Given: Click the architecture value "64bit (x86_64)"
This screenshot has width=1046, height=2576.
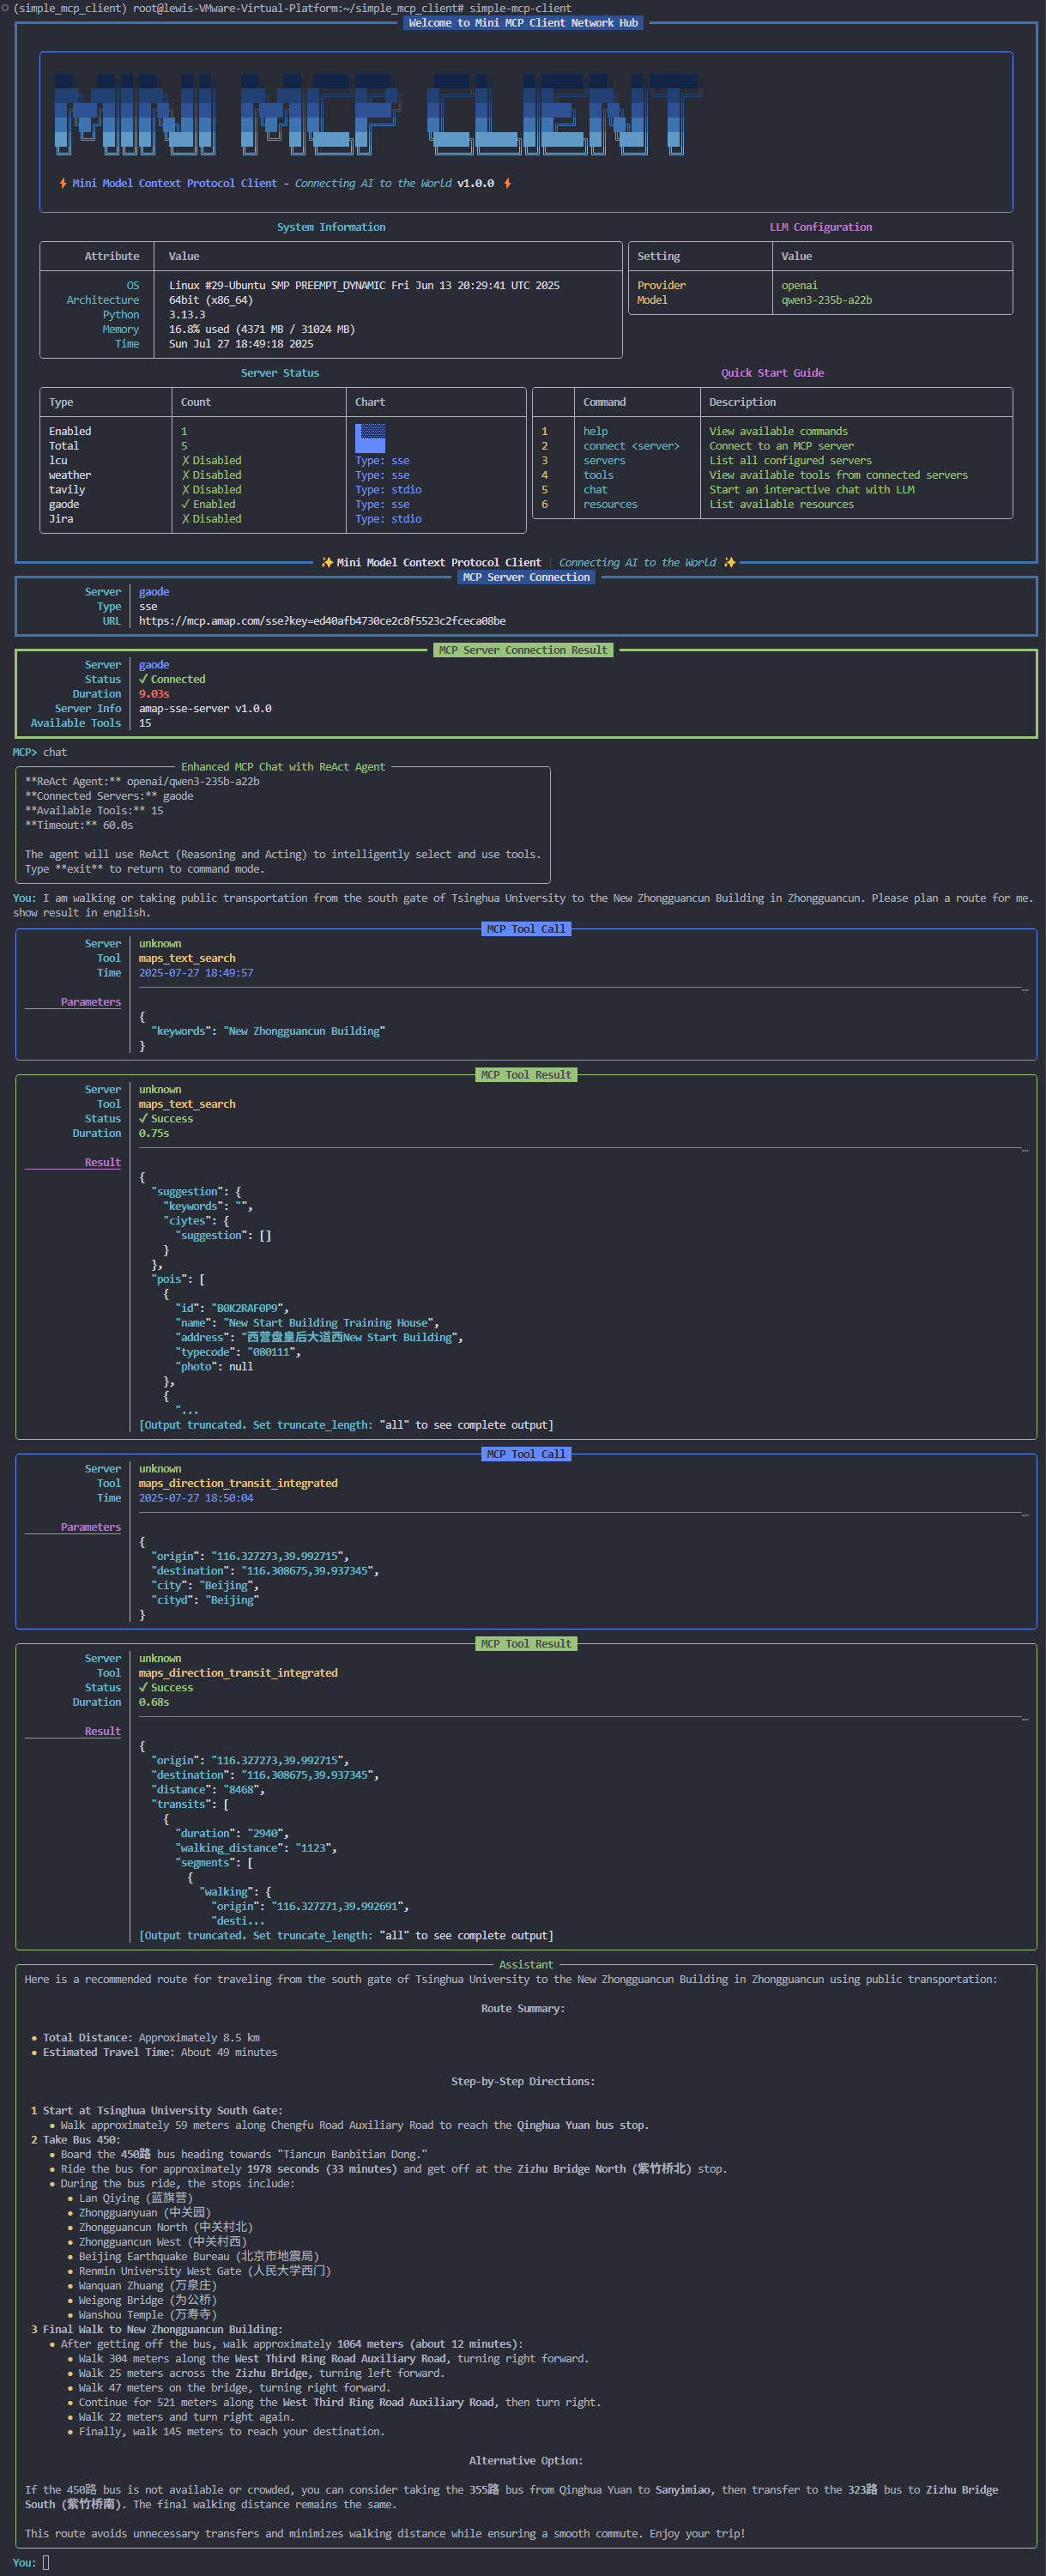Looking at the screenshot, I should pyautogui.click(x=211, y=300).
